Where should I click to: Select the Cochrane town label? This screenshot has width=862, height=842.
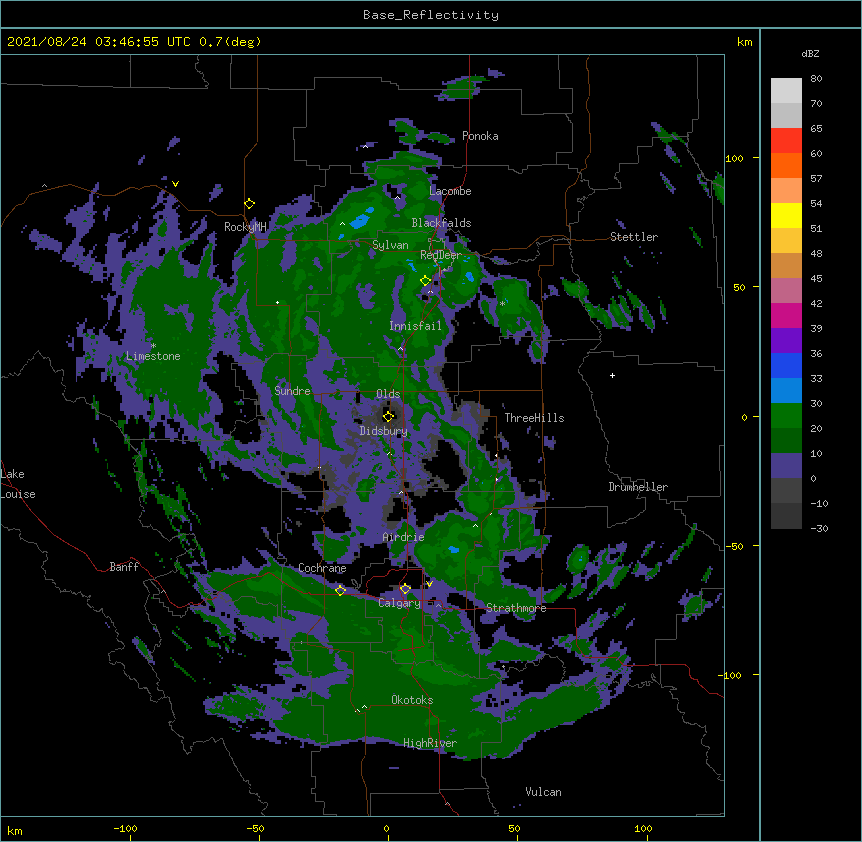click(x=322, y=568)
